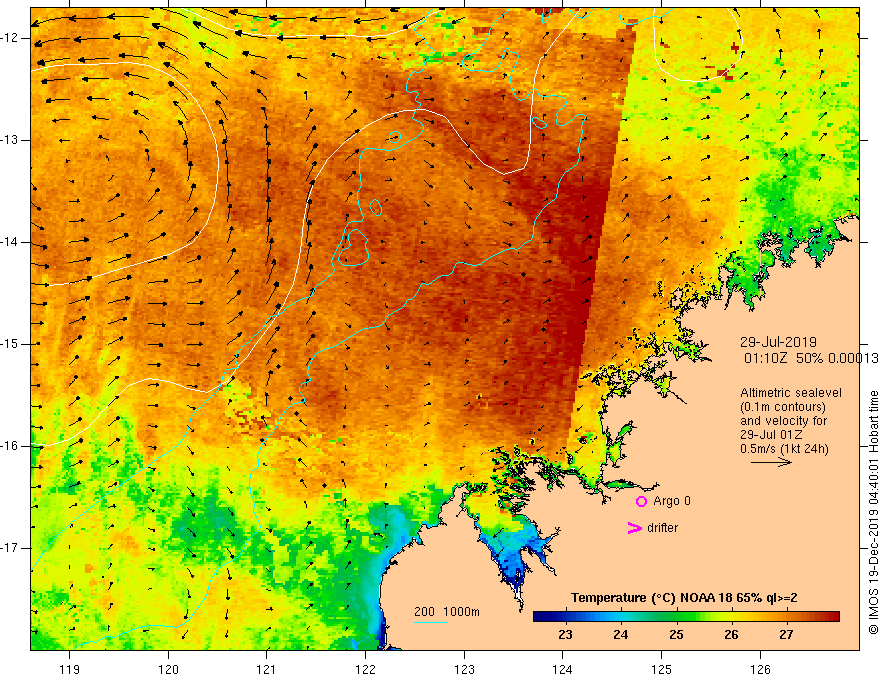
Task: Click the 124 longitude axis label
Action: click(563, 669)
